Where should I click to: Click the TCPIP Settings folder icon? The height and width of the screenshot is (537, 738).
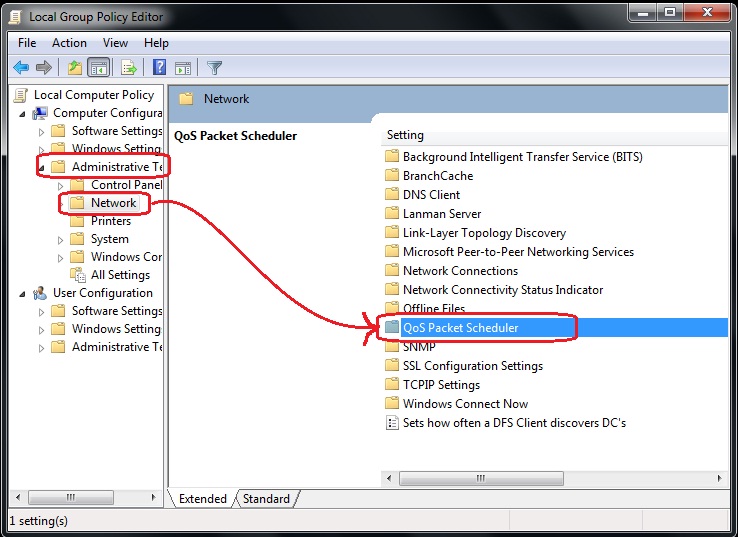[x=392, y=384]
